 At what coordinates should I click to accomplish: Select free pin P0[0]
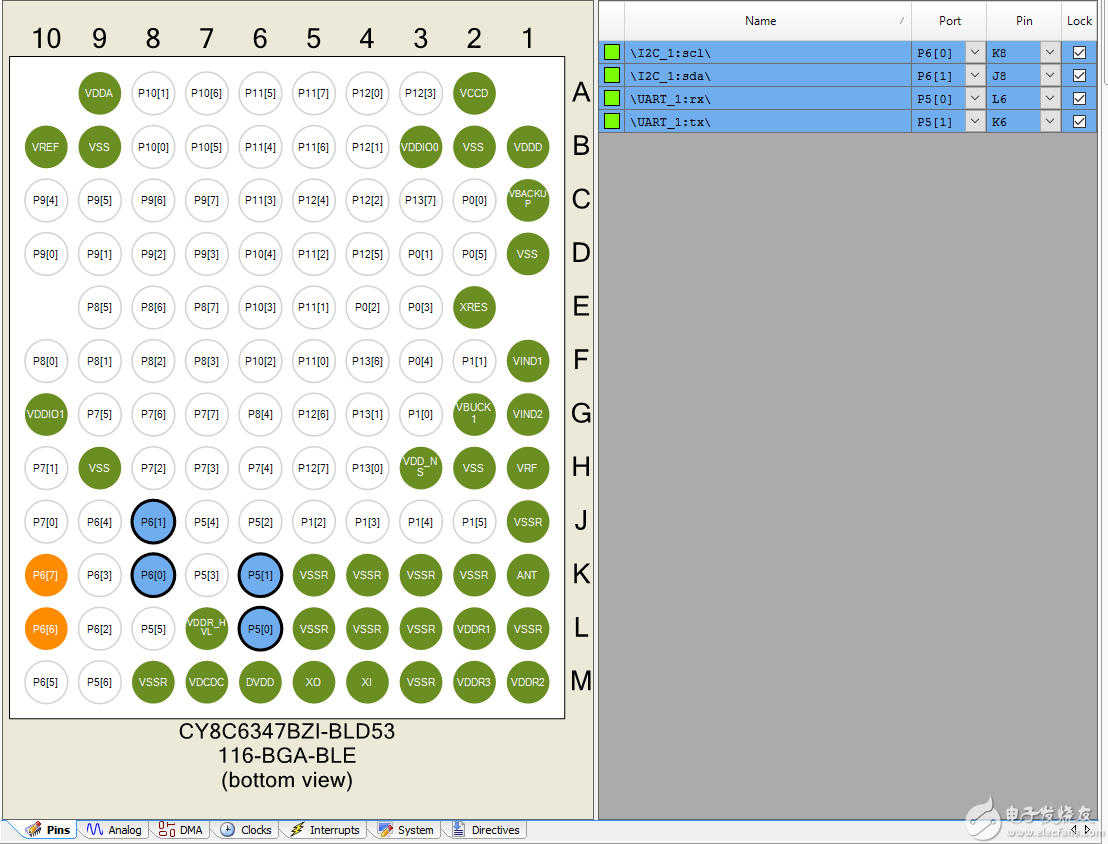click(x=474, y=200)
